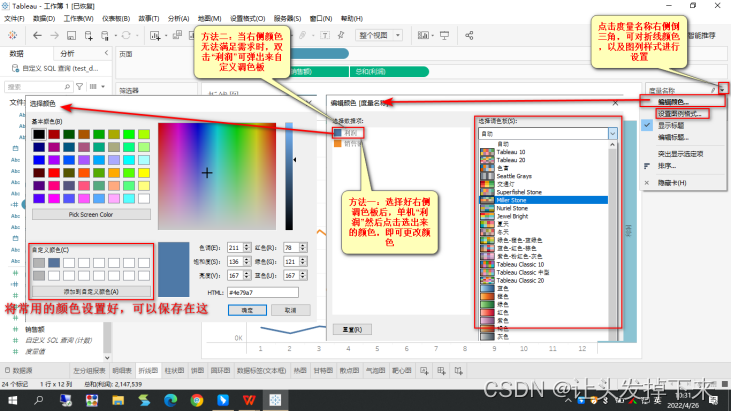Click the pause auto updates icon
Image resolution: width=731 pixels, height=411 pixels.
tap(105, 35)
